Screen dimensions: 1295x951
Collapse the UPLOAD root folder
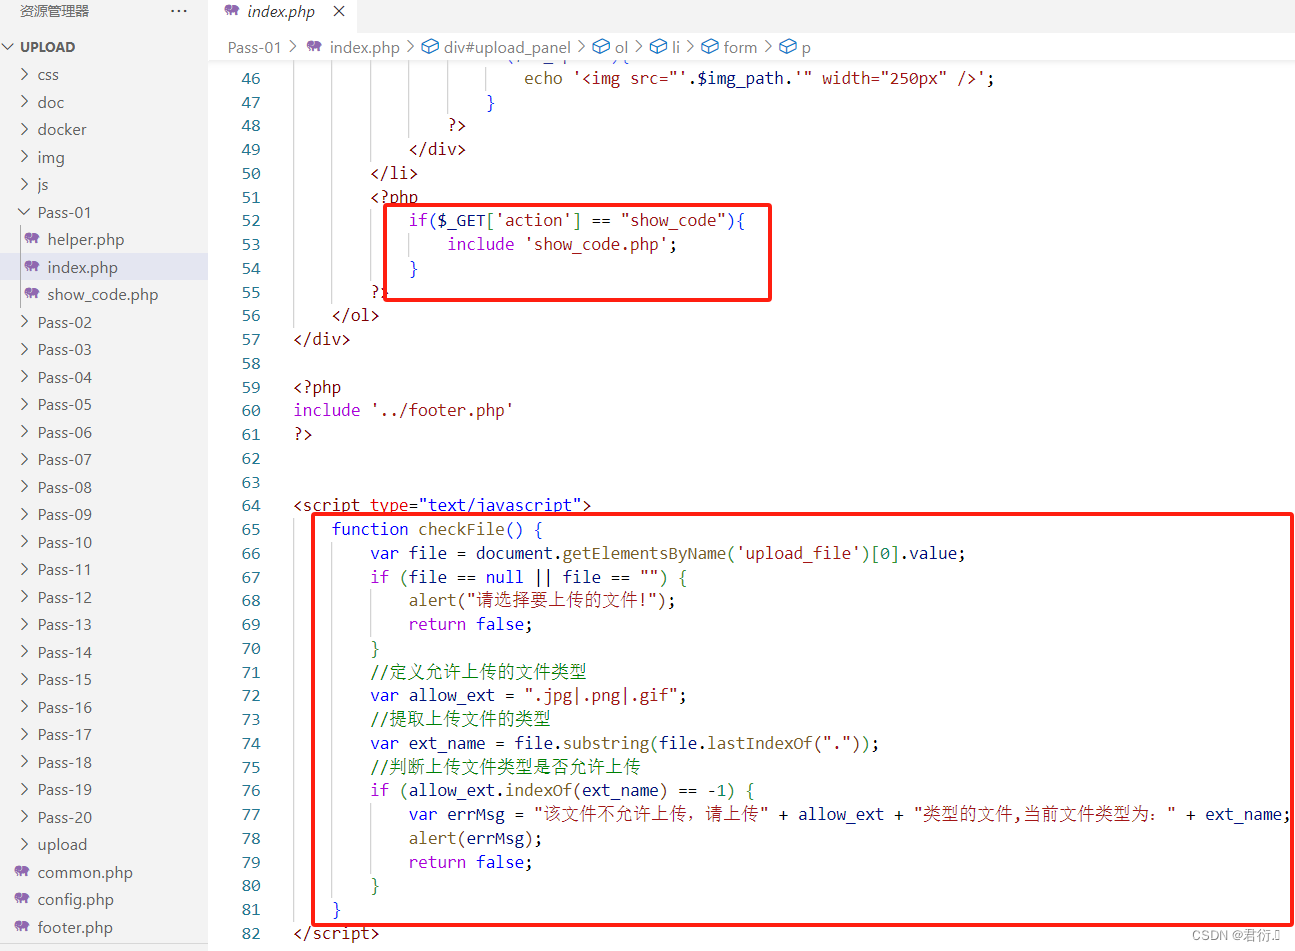click(9, 47)
